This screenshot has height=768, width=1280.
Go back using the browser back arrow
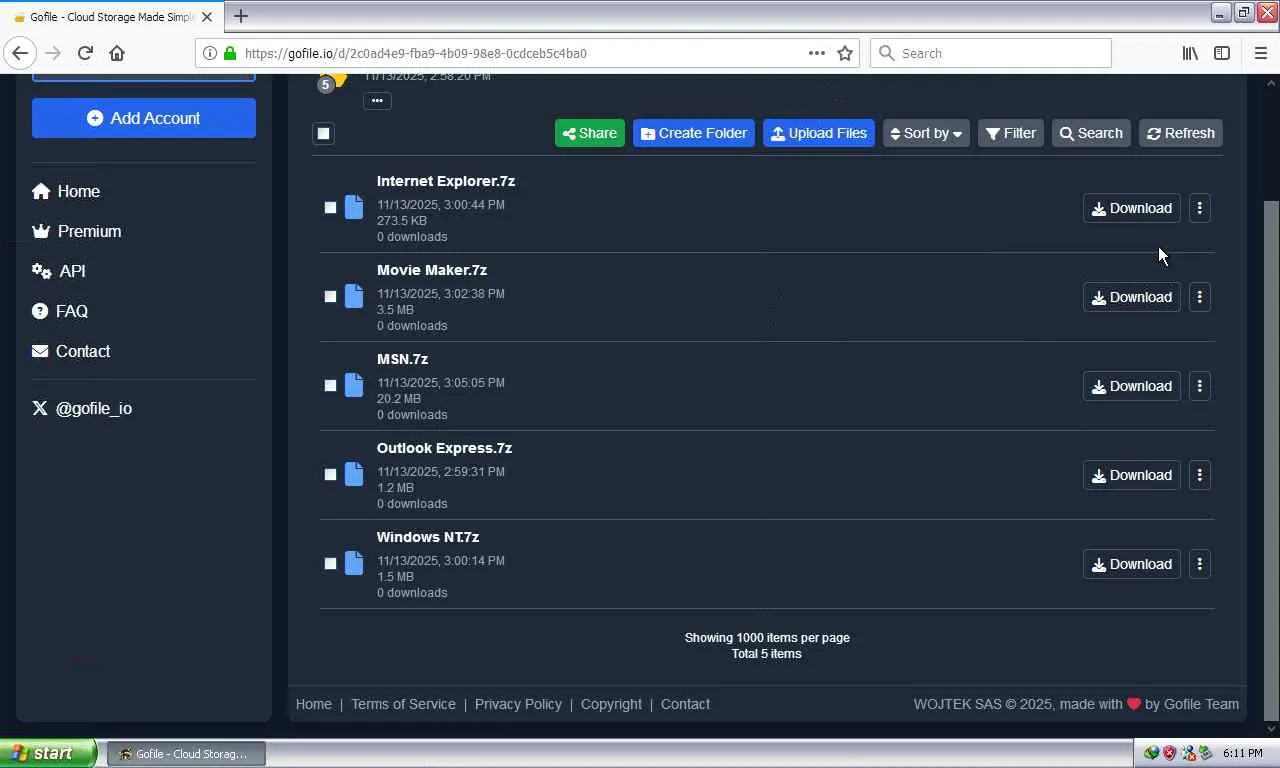[x=20, y=53]
